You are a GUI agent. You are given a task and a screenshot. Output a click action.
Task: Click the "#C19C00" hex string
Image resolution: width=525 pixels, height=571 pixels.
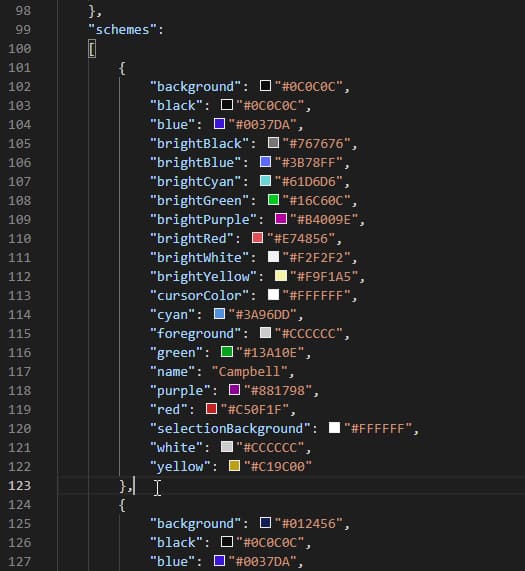click(278, 466)
